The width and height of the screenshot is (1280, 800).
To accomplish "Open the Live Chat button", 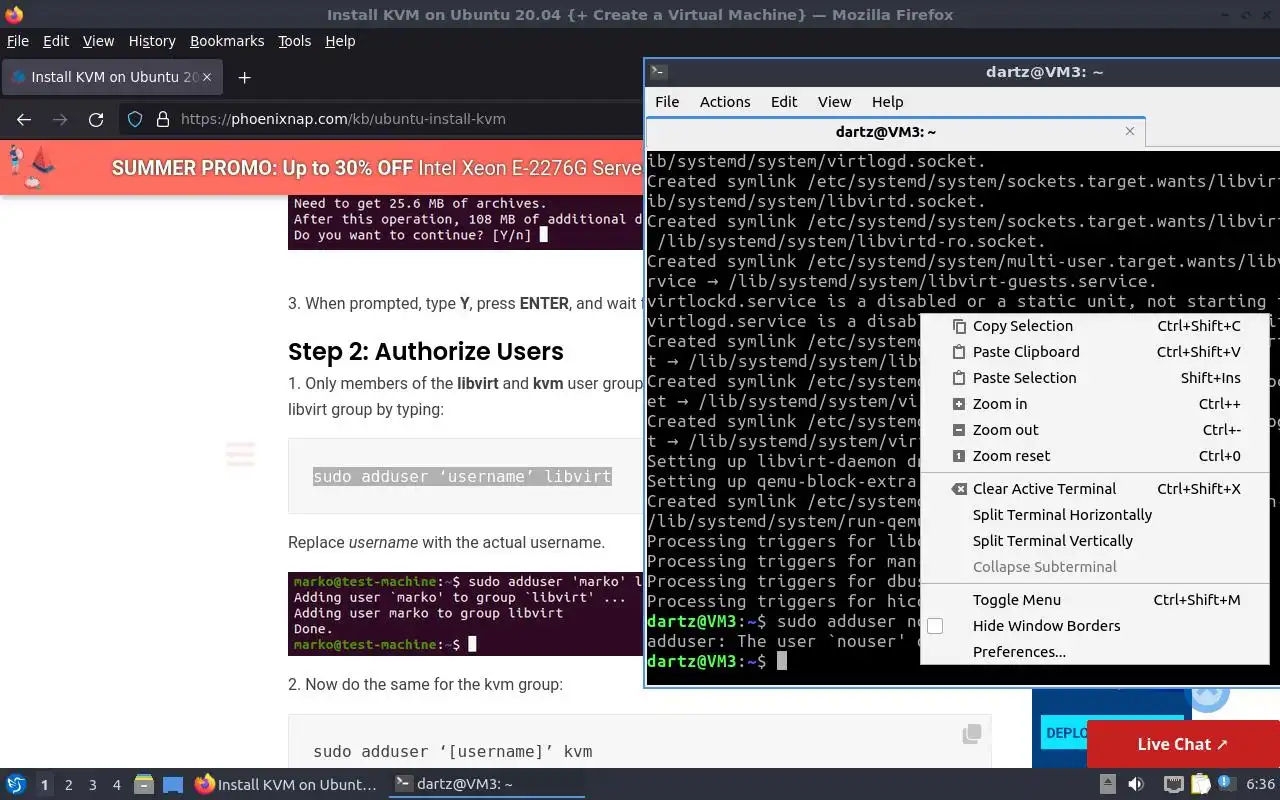I will pyautogui.click(x=1183, y=744).
